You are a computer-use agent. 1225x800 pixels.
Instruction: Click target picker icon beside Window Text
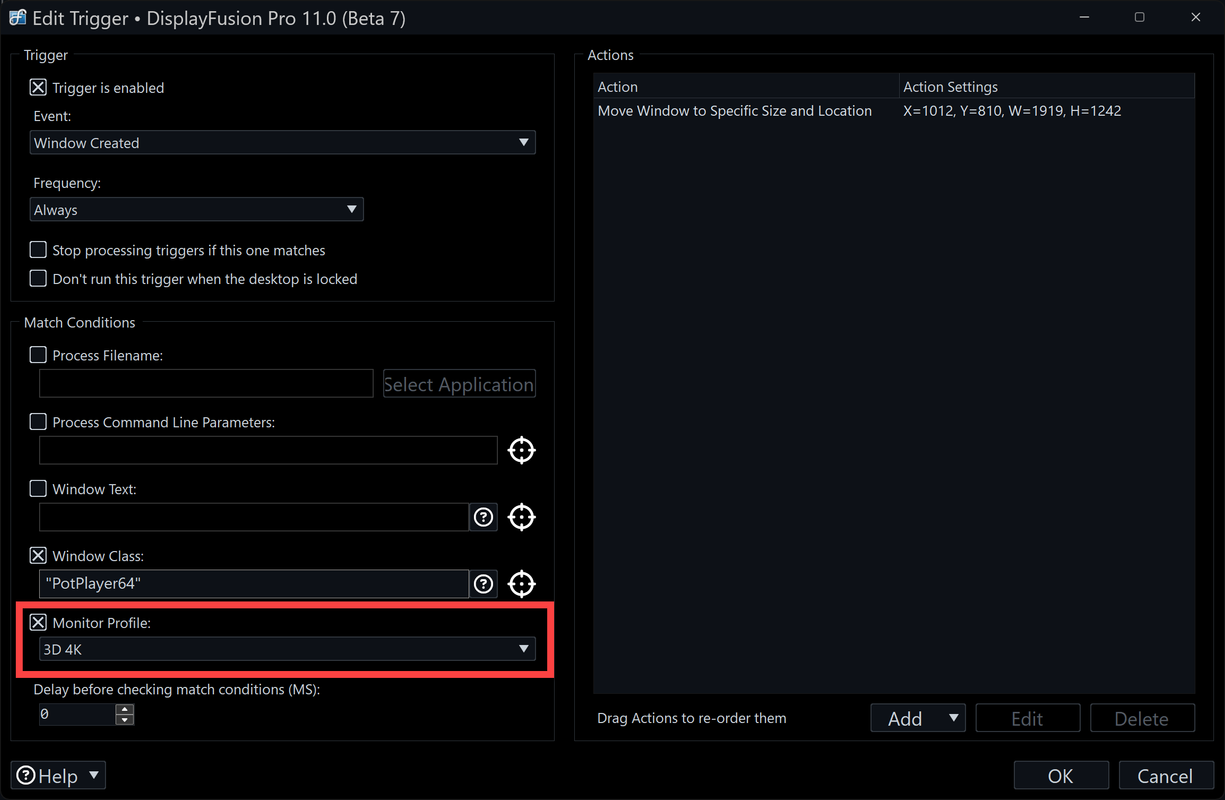point(521,517)
